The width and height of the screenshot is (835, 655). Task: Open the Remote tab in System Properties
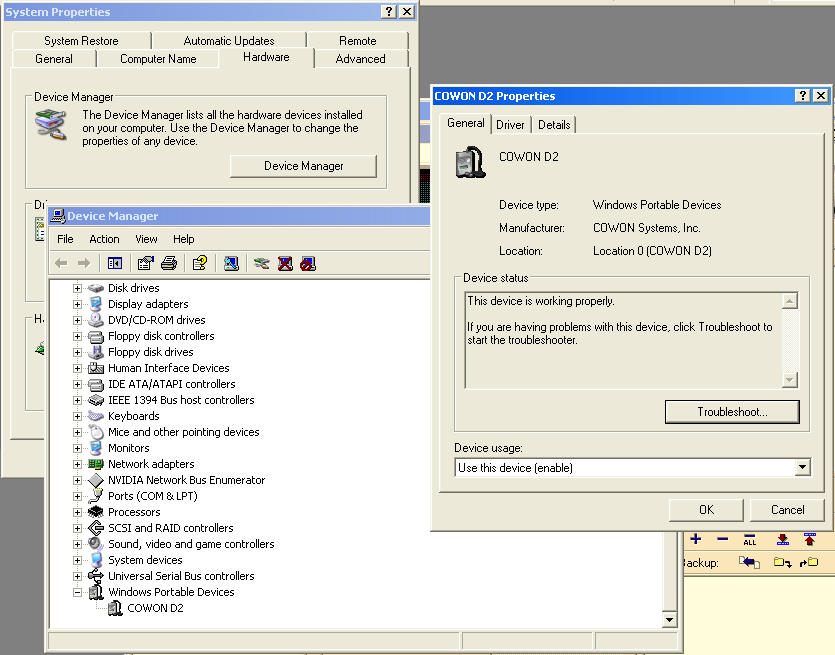(358, 40)
